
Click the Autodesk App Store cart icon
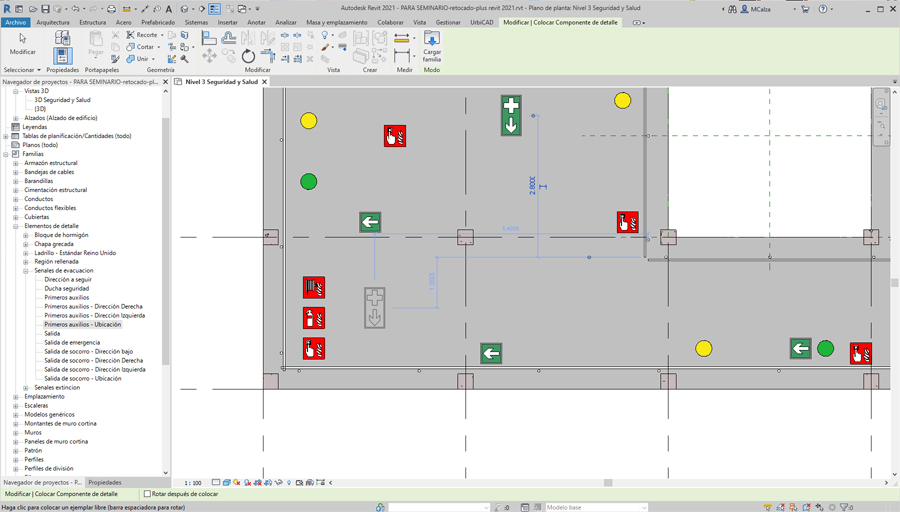(x=805, y=9)
